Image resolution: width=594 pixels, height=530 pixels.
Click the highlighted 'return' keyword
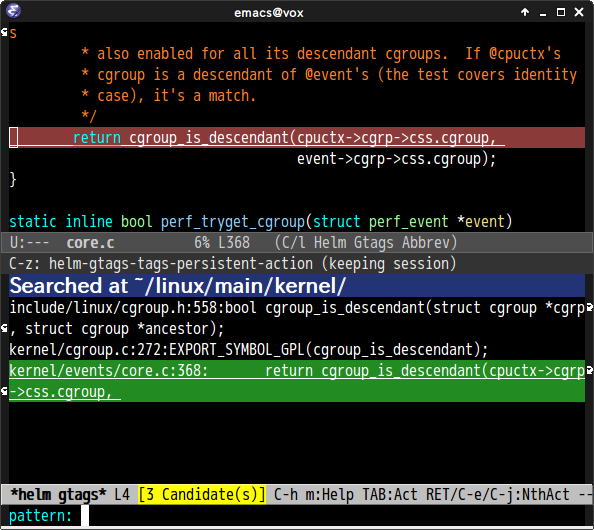pyautogui.click(x=97, y=138)
